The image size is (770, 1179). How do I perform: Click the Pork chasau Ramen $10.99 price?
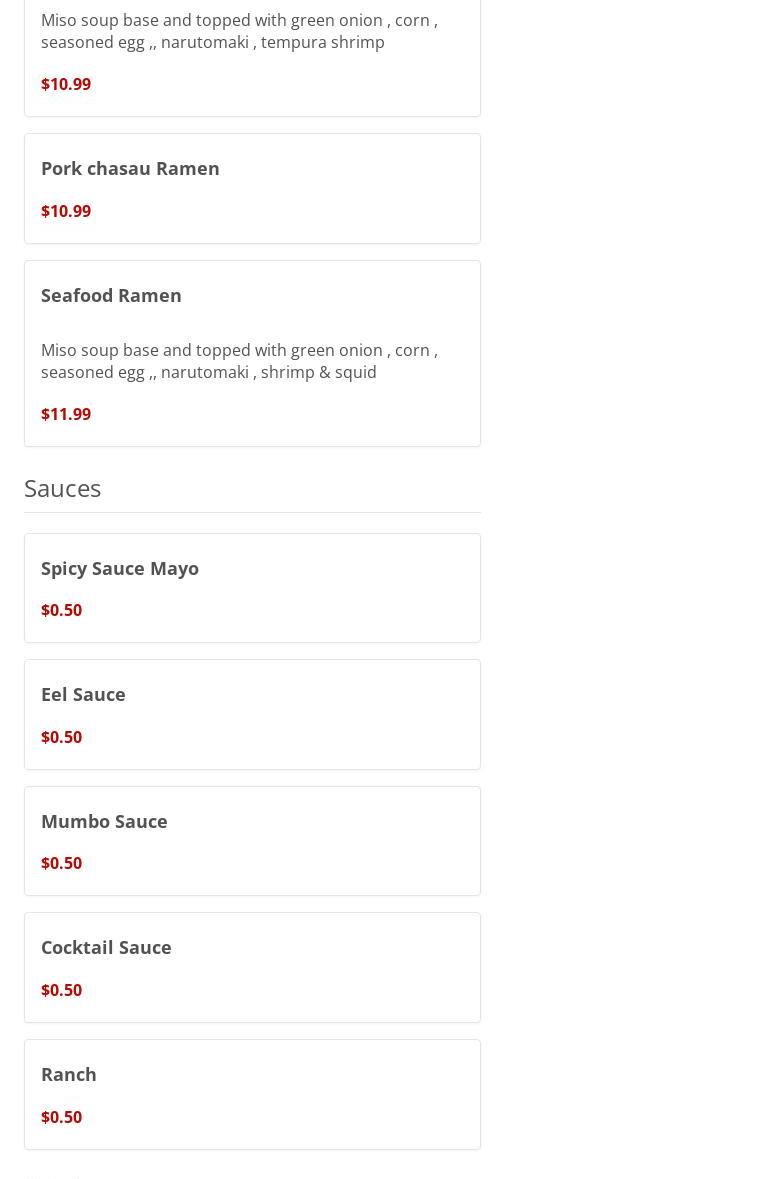tap(66, 211)
